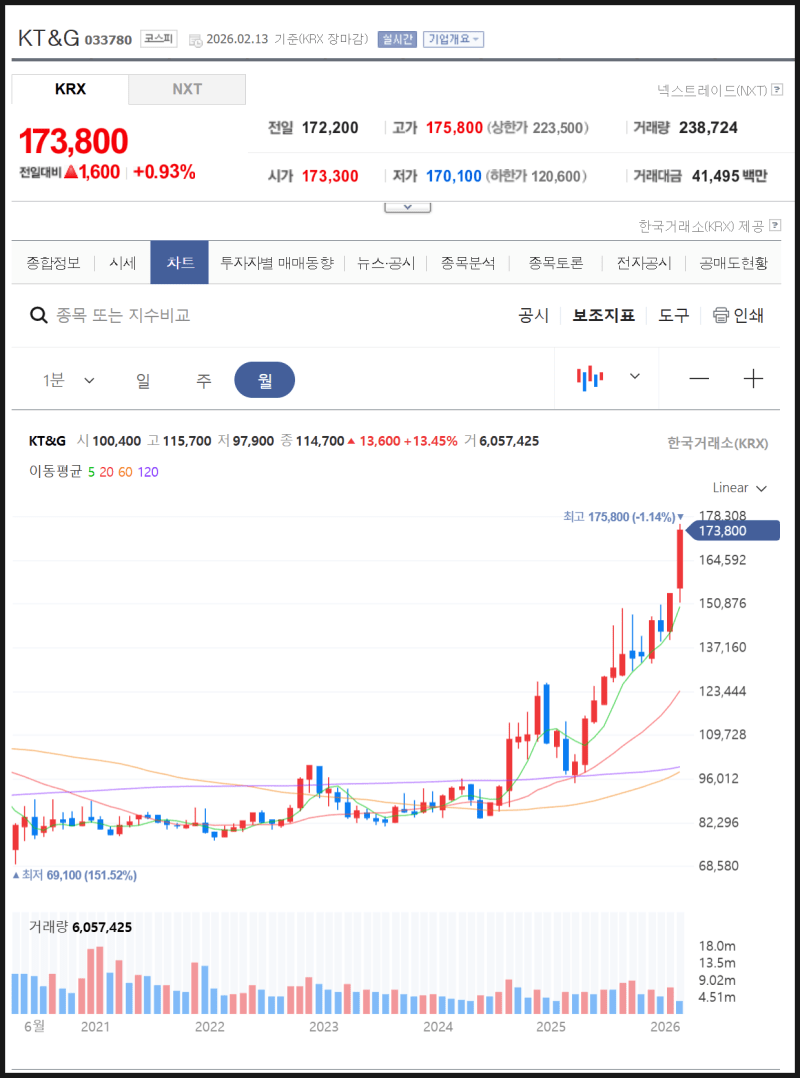Toggle the 120-period moving average
Image resolution: width=800 pixels, height=1078 pixels.
tap(148, 472)
